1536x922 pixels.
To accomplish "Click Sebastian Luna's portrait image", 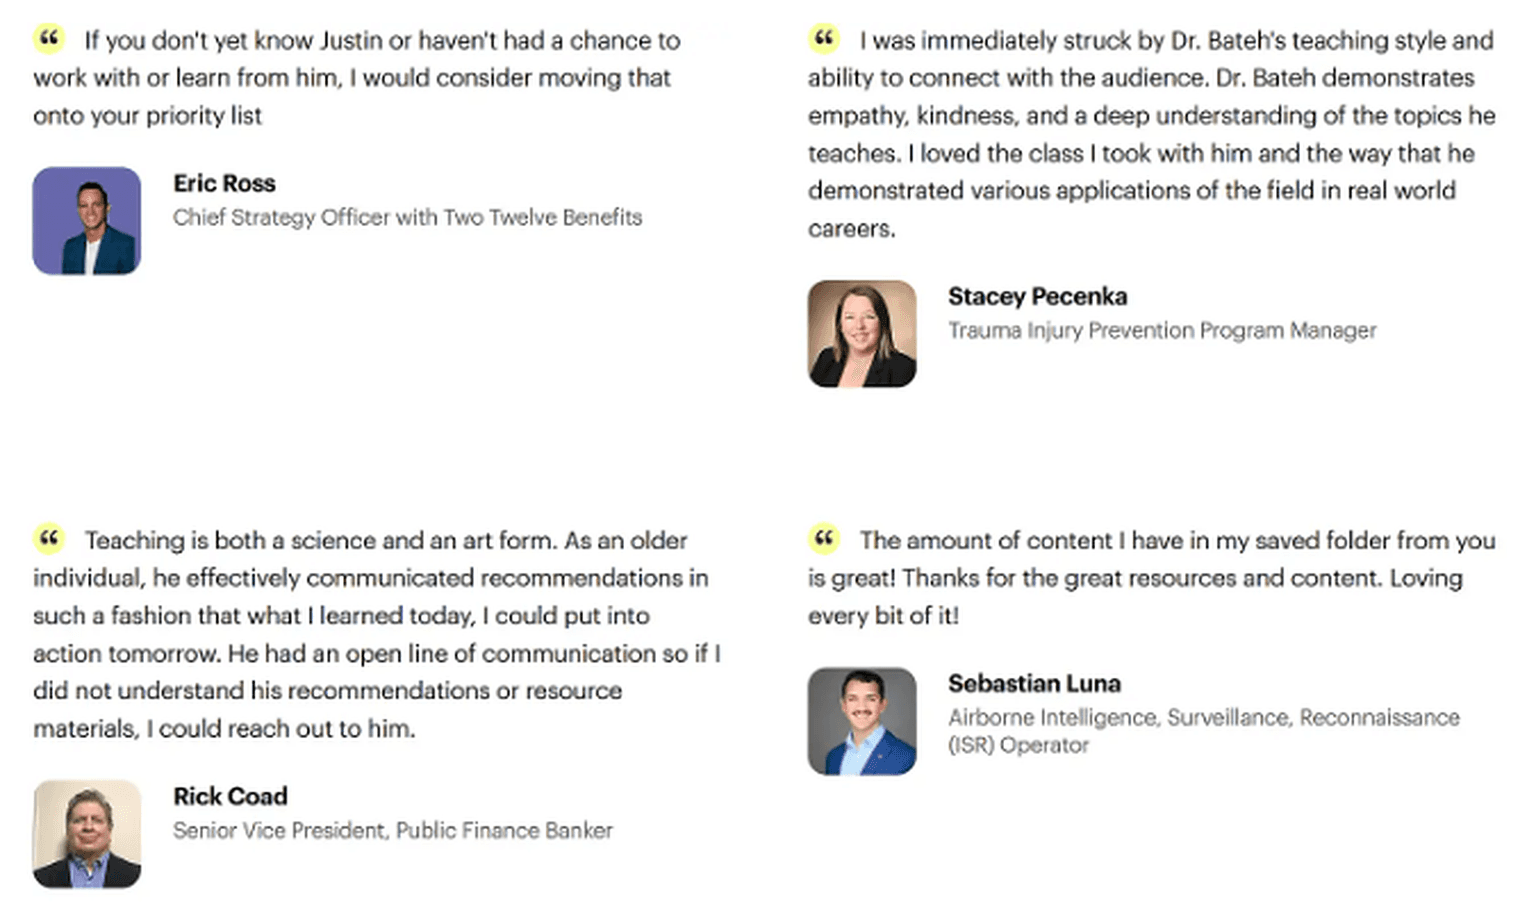I will pyautogui.click(x=862, y=721).
